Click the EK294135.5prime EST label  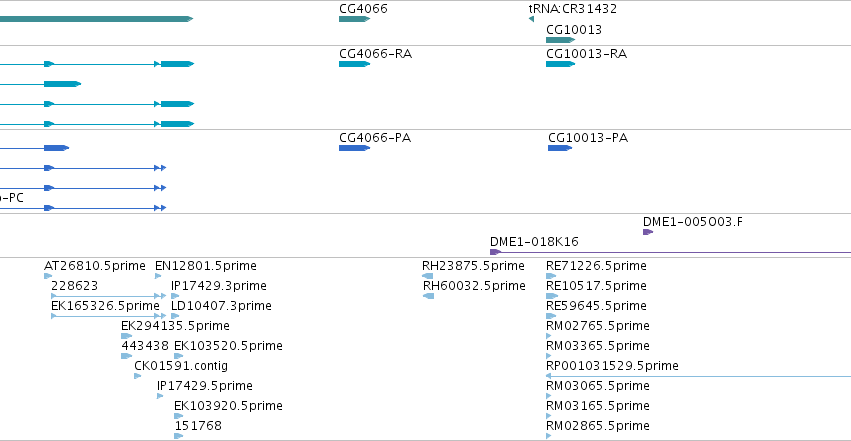(175, 326)
